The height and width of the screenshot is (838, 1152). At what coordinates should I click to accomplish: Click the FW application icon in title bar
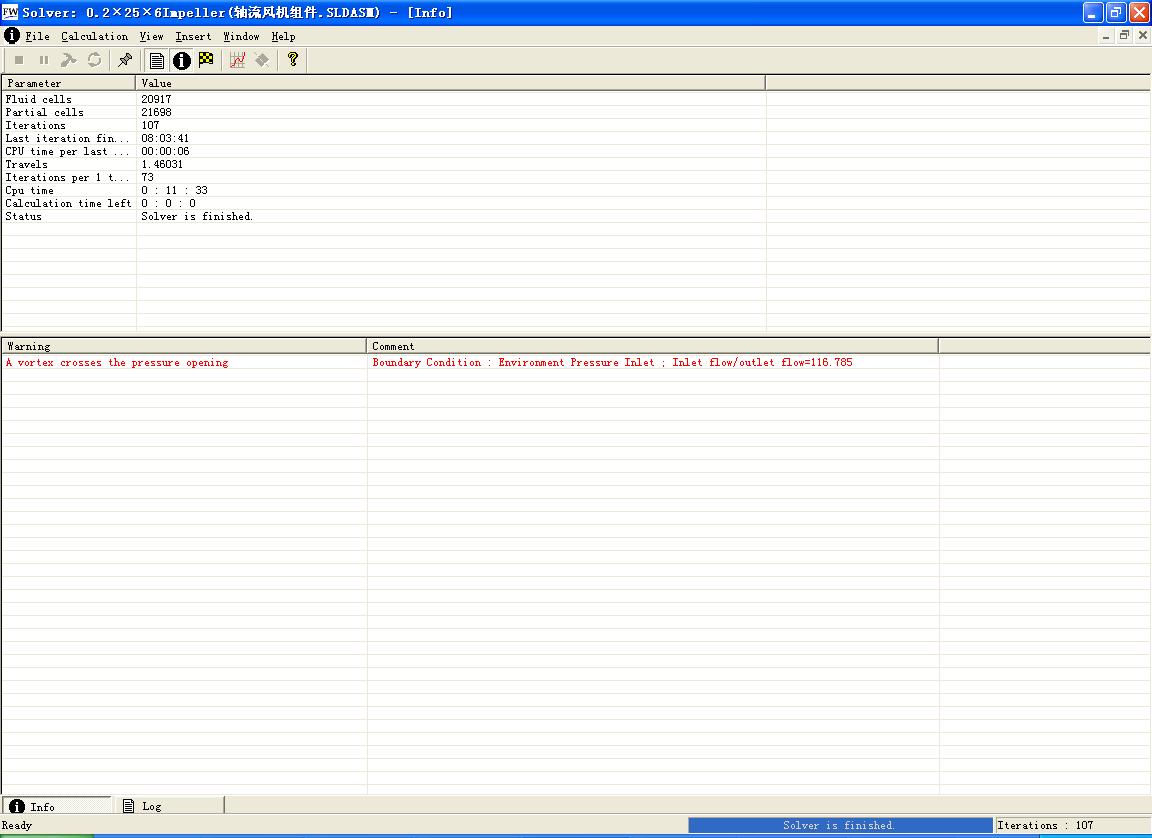point(10,12)
